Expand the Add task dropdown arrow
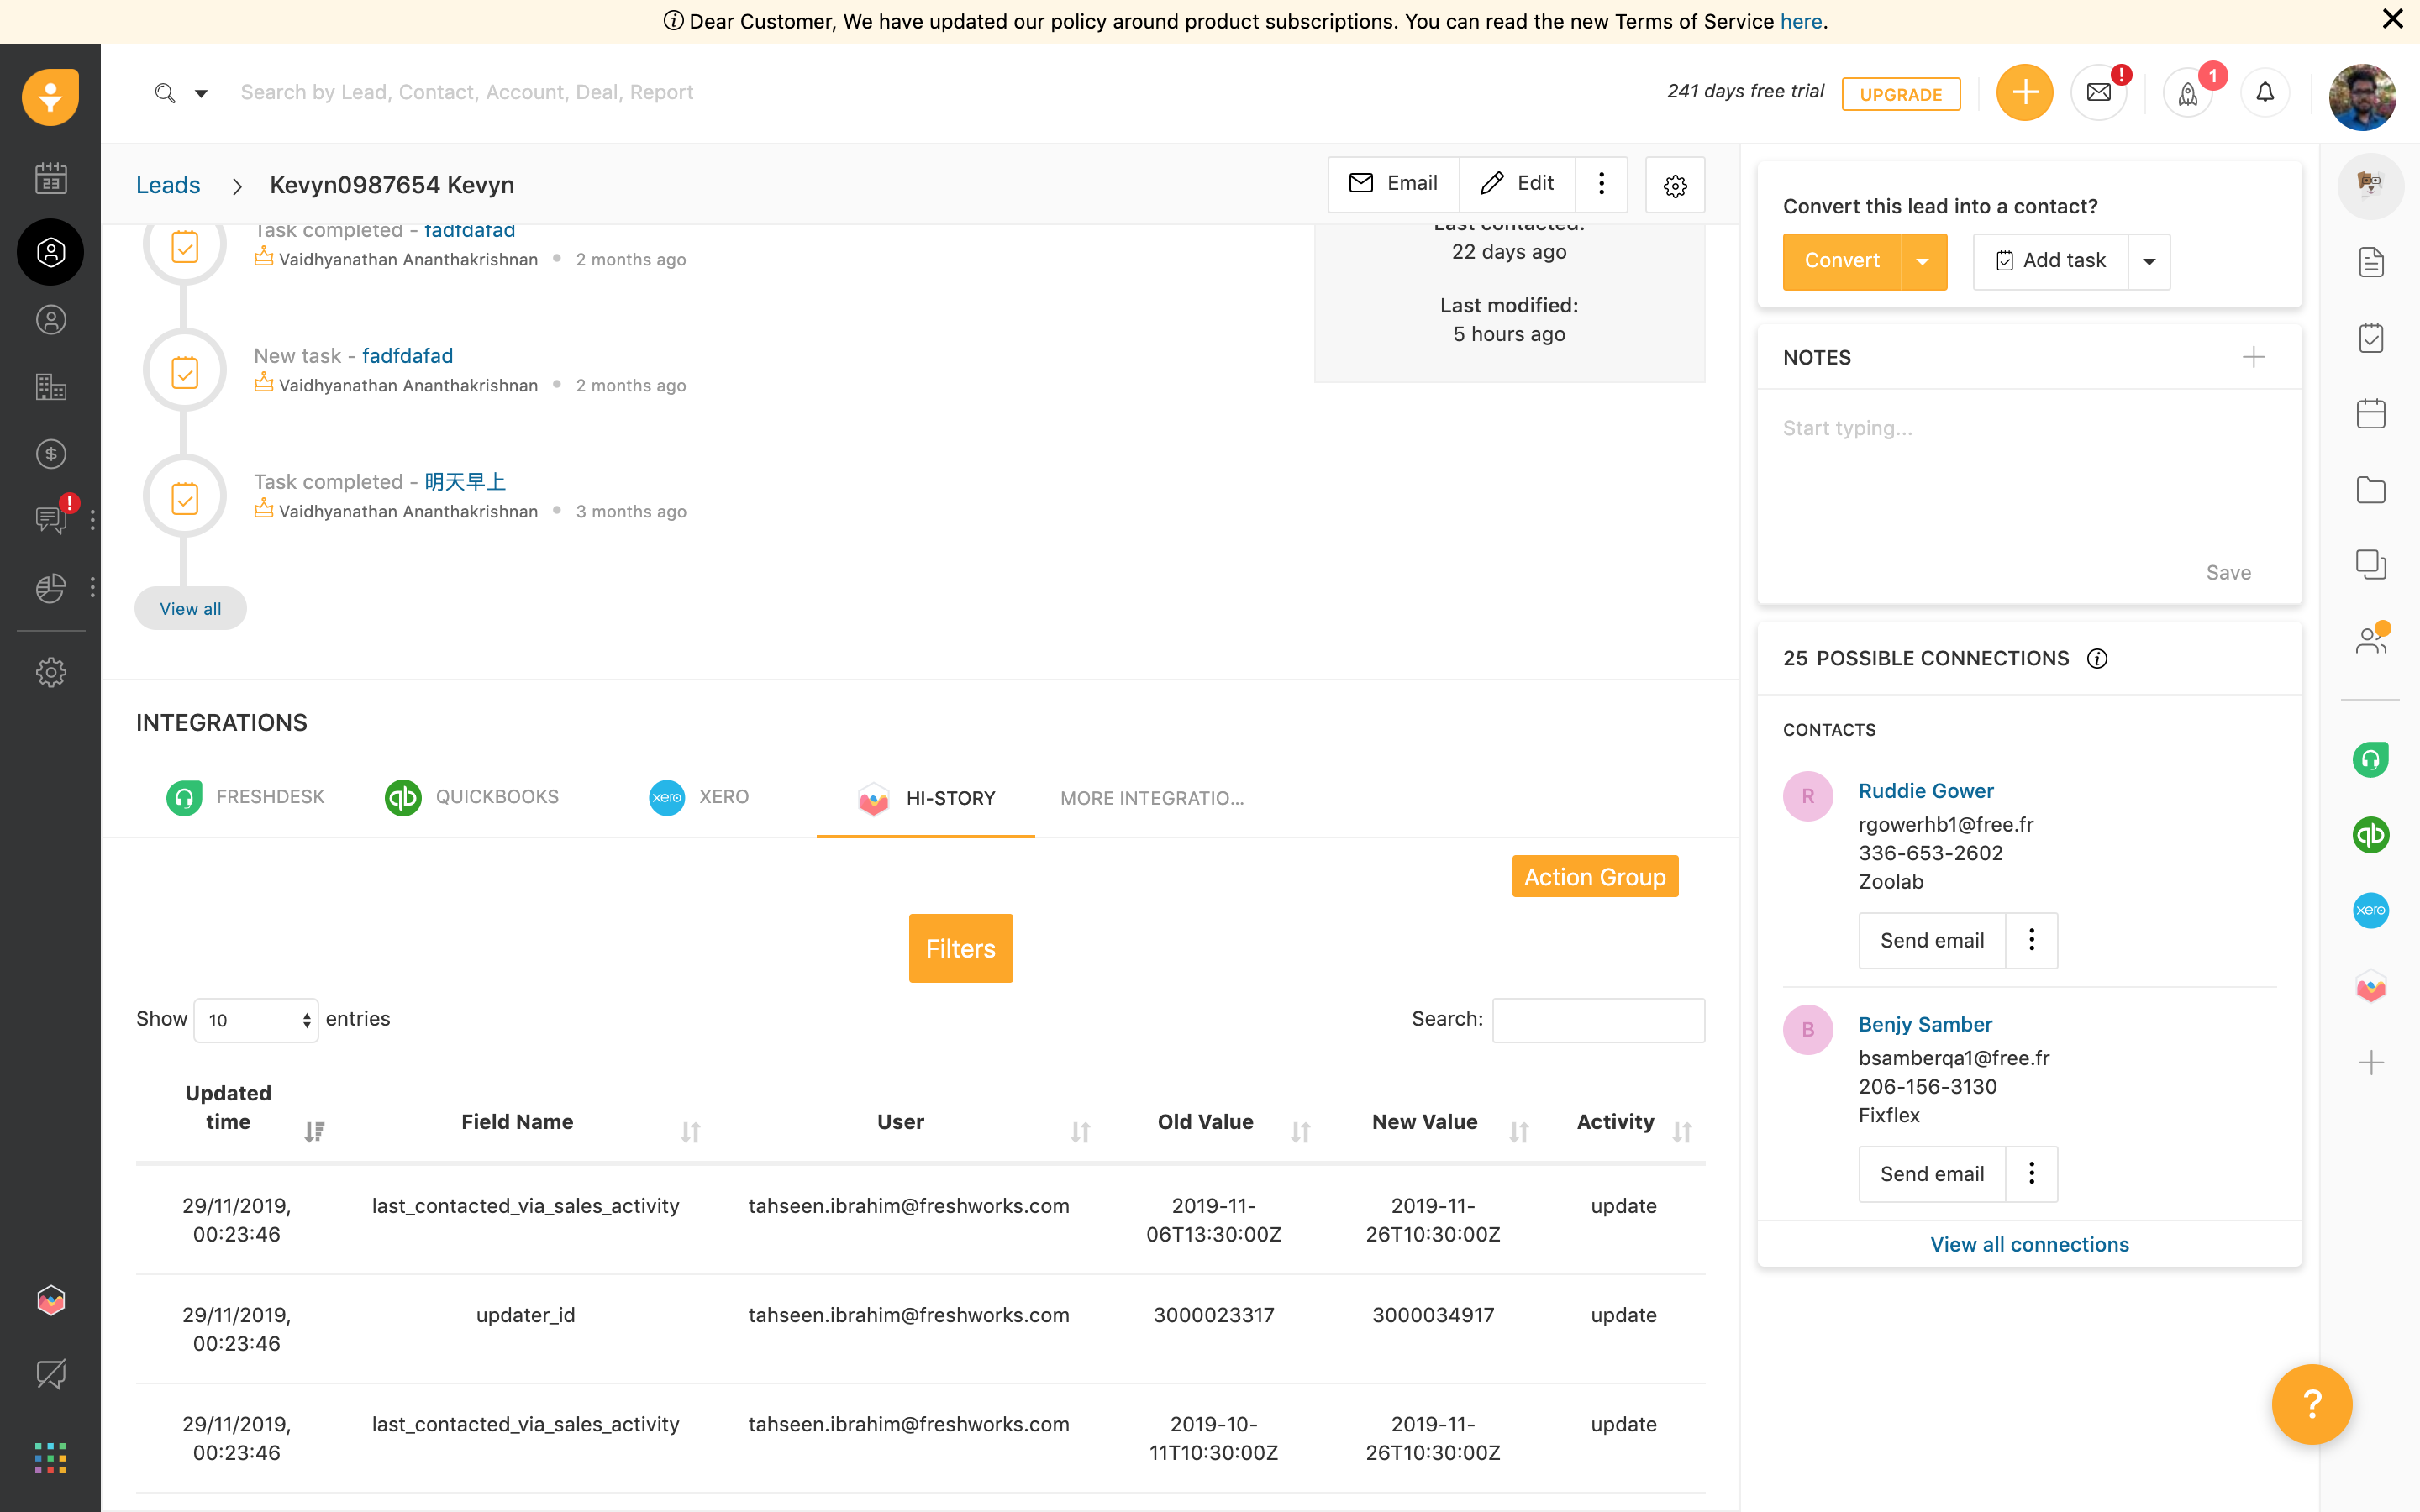The image size is (2420, 1512). pyautogui.click(x=2149, y=261)
